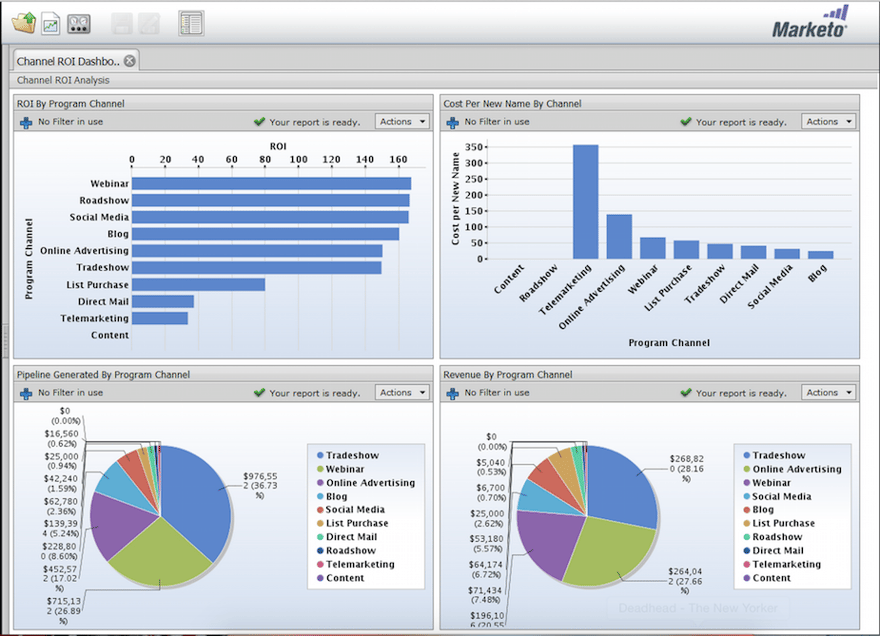The width and height of the screenshot is (880, 636).
Task: Toggle the repository browser panel icon
Action: [x=191, y=24]
